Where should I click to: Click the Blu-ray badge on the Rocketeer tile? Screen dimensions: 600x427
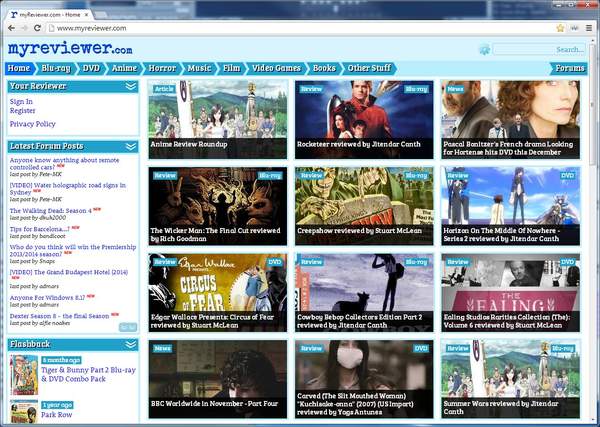416,89
